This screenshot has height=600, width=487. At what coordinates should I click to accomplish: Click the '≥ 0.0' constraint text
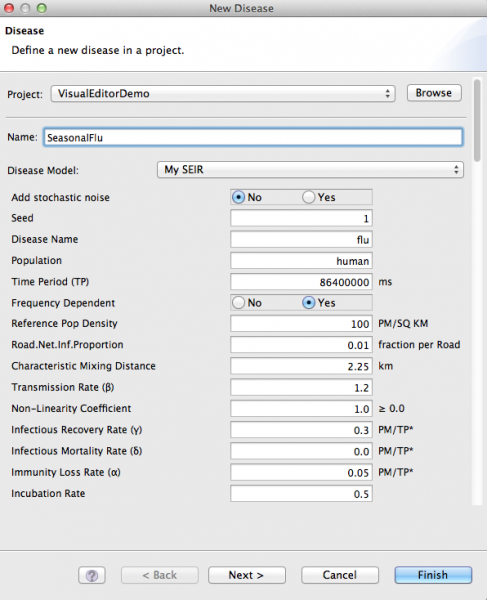tap(391, 409)
